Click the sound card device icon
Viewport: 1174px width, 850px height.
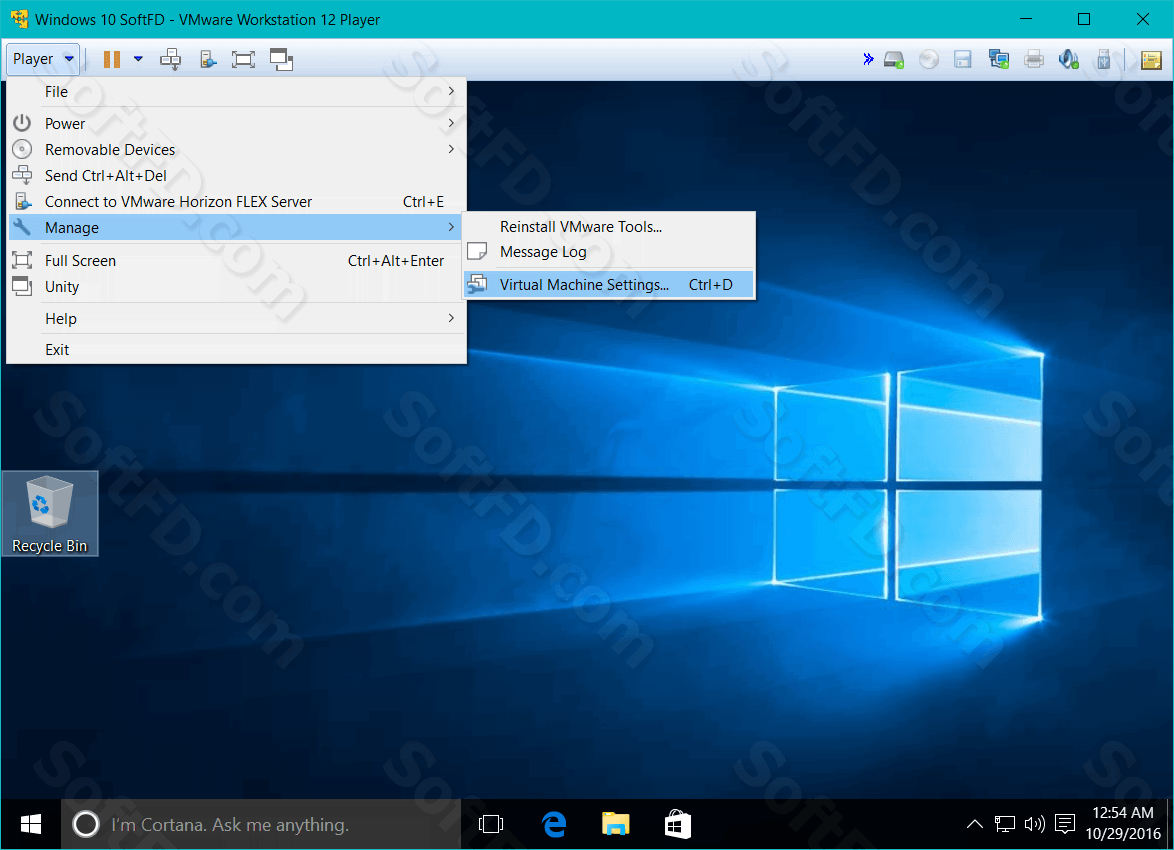1068,60
